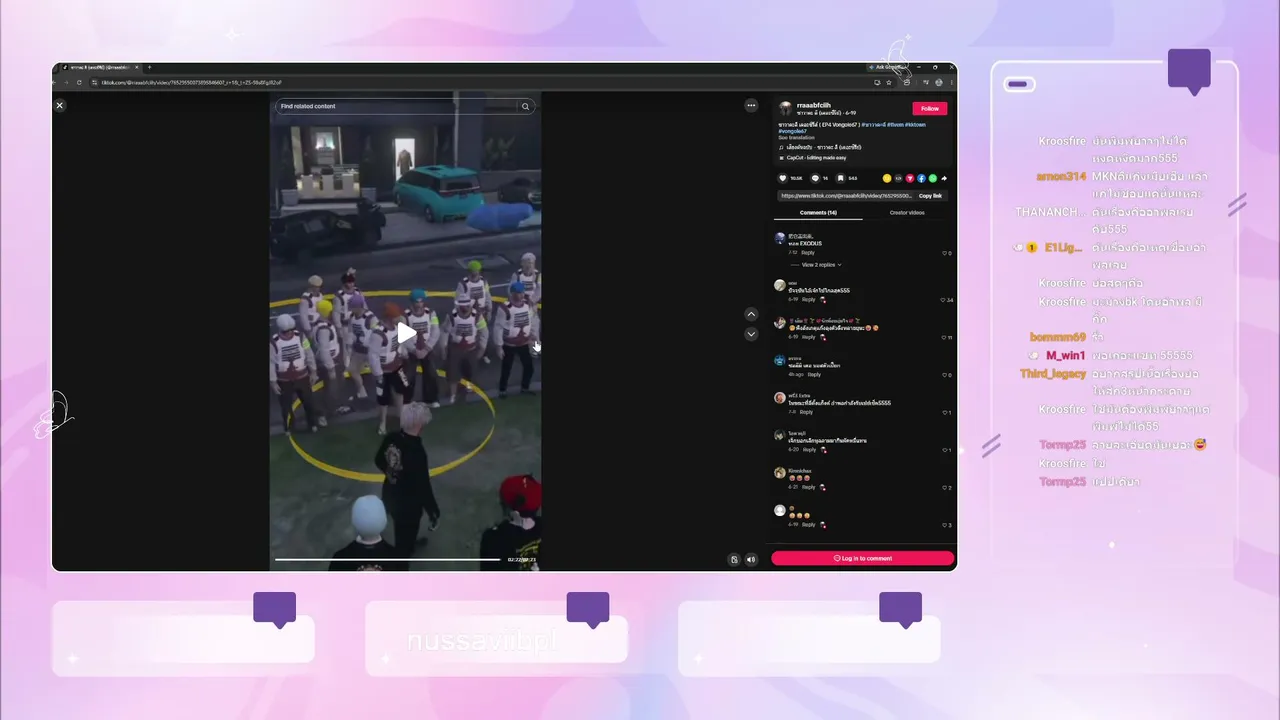This screenshot has height=720, width=1280.
Task: Click the magnifier icon in related content search
Action: pyautogui.click(x=525, y=106)
